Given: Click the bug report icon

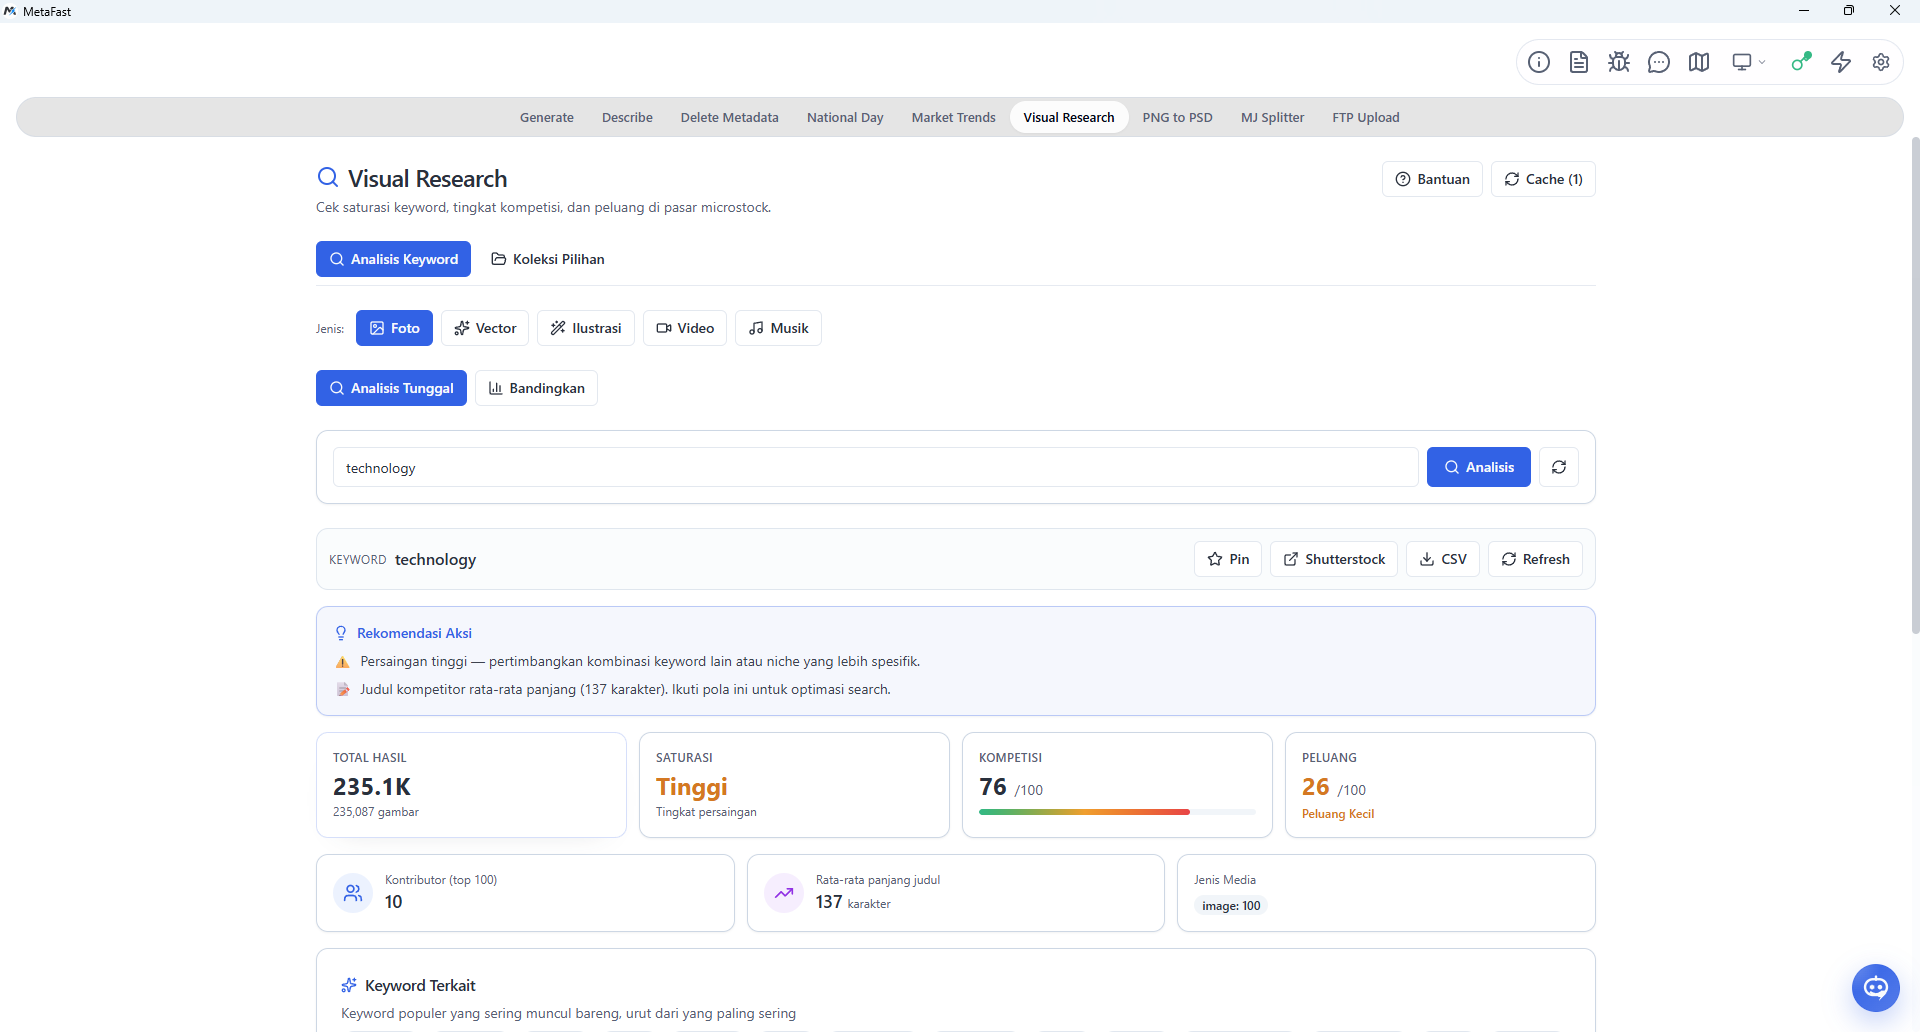Looking at the screenshot, I should (1619, 62).
